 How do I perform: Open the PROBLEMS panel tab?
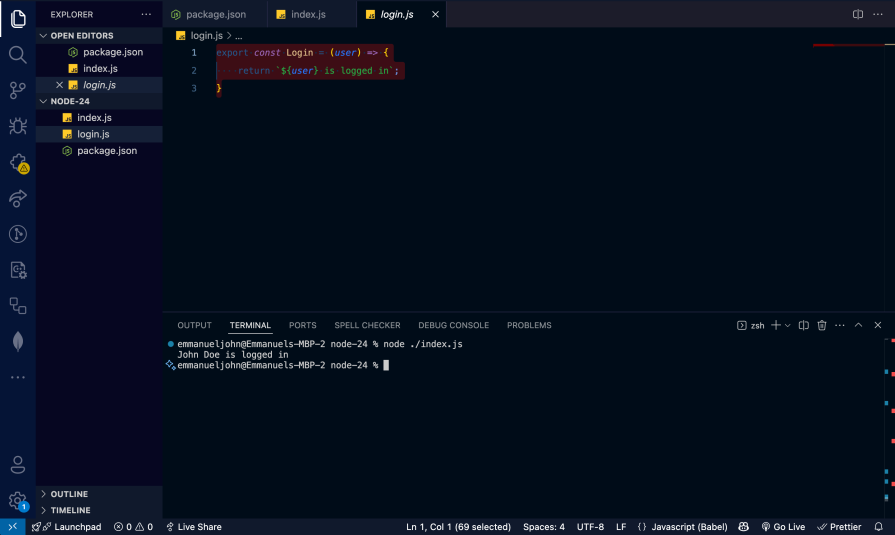pyautogui.click(x=529, y=325)
